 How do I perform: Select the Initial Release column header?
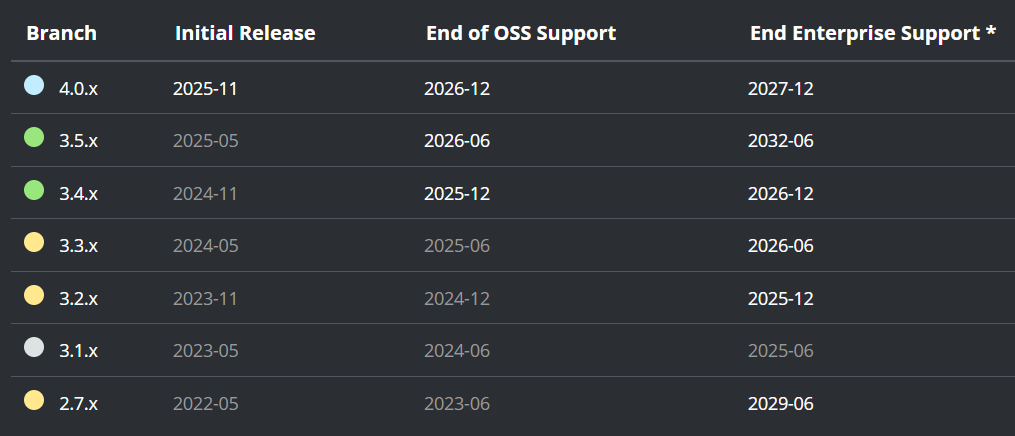coord(245,34)
